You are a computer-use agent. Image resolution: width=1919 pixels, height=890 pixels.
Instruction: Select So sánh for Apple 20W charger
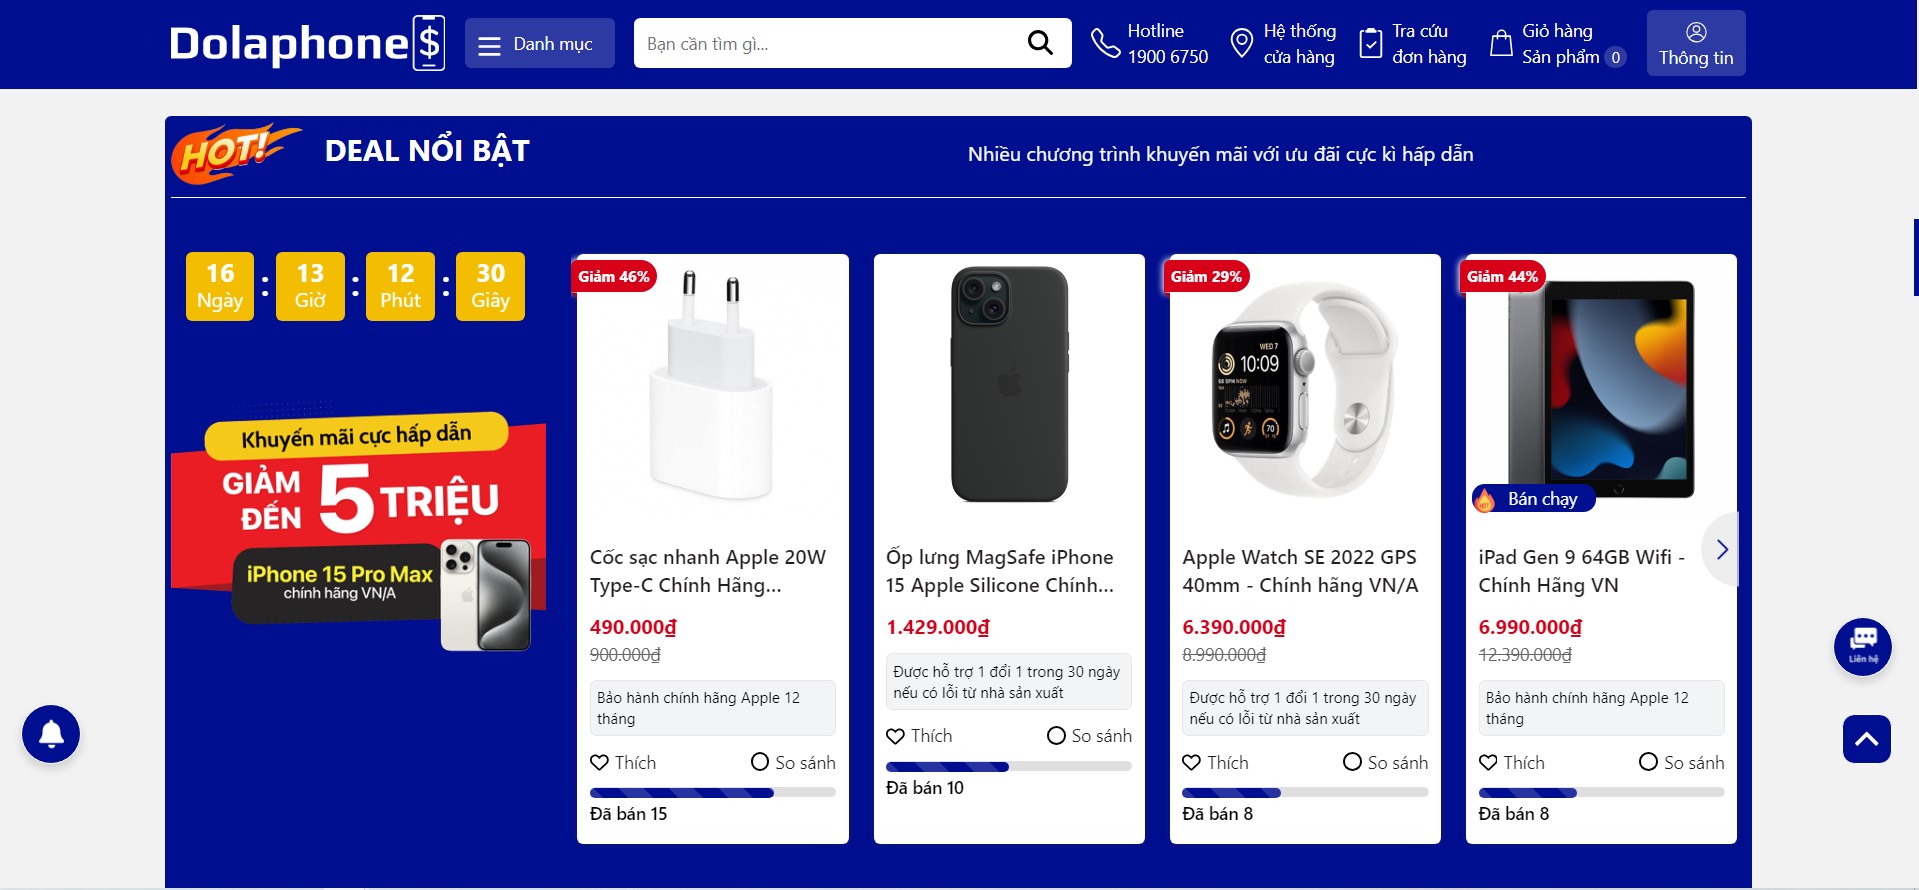coord(760,762)
